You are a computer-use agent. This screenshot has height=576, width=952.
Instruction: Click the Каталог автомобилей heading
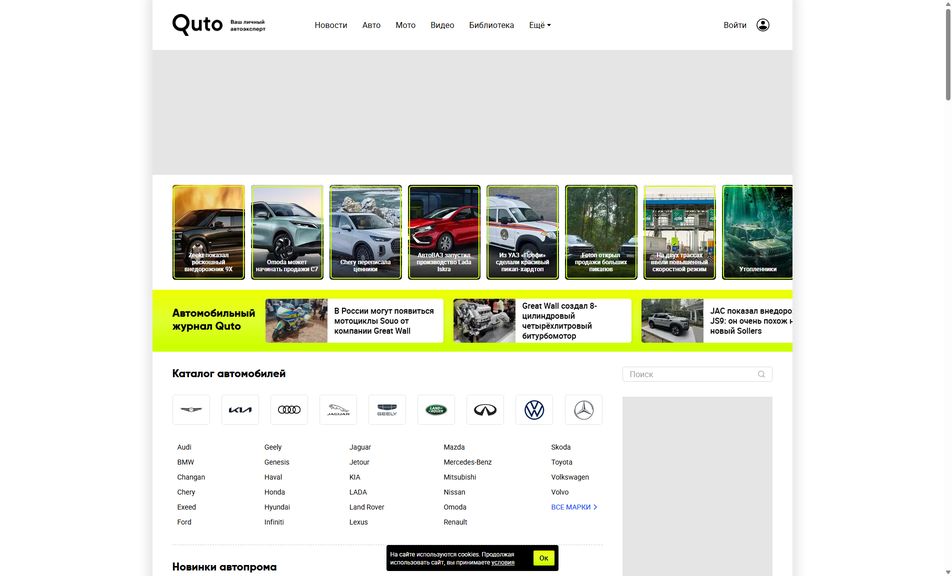(x=229, y=374)
